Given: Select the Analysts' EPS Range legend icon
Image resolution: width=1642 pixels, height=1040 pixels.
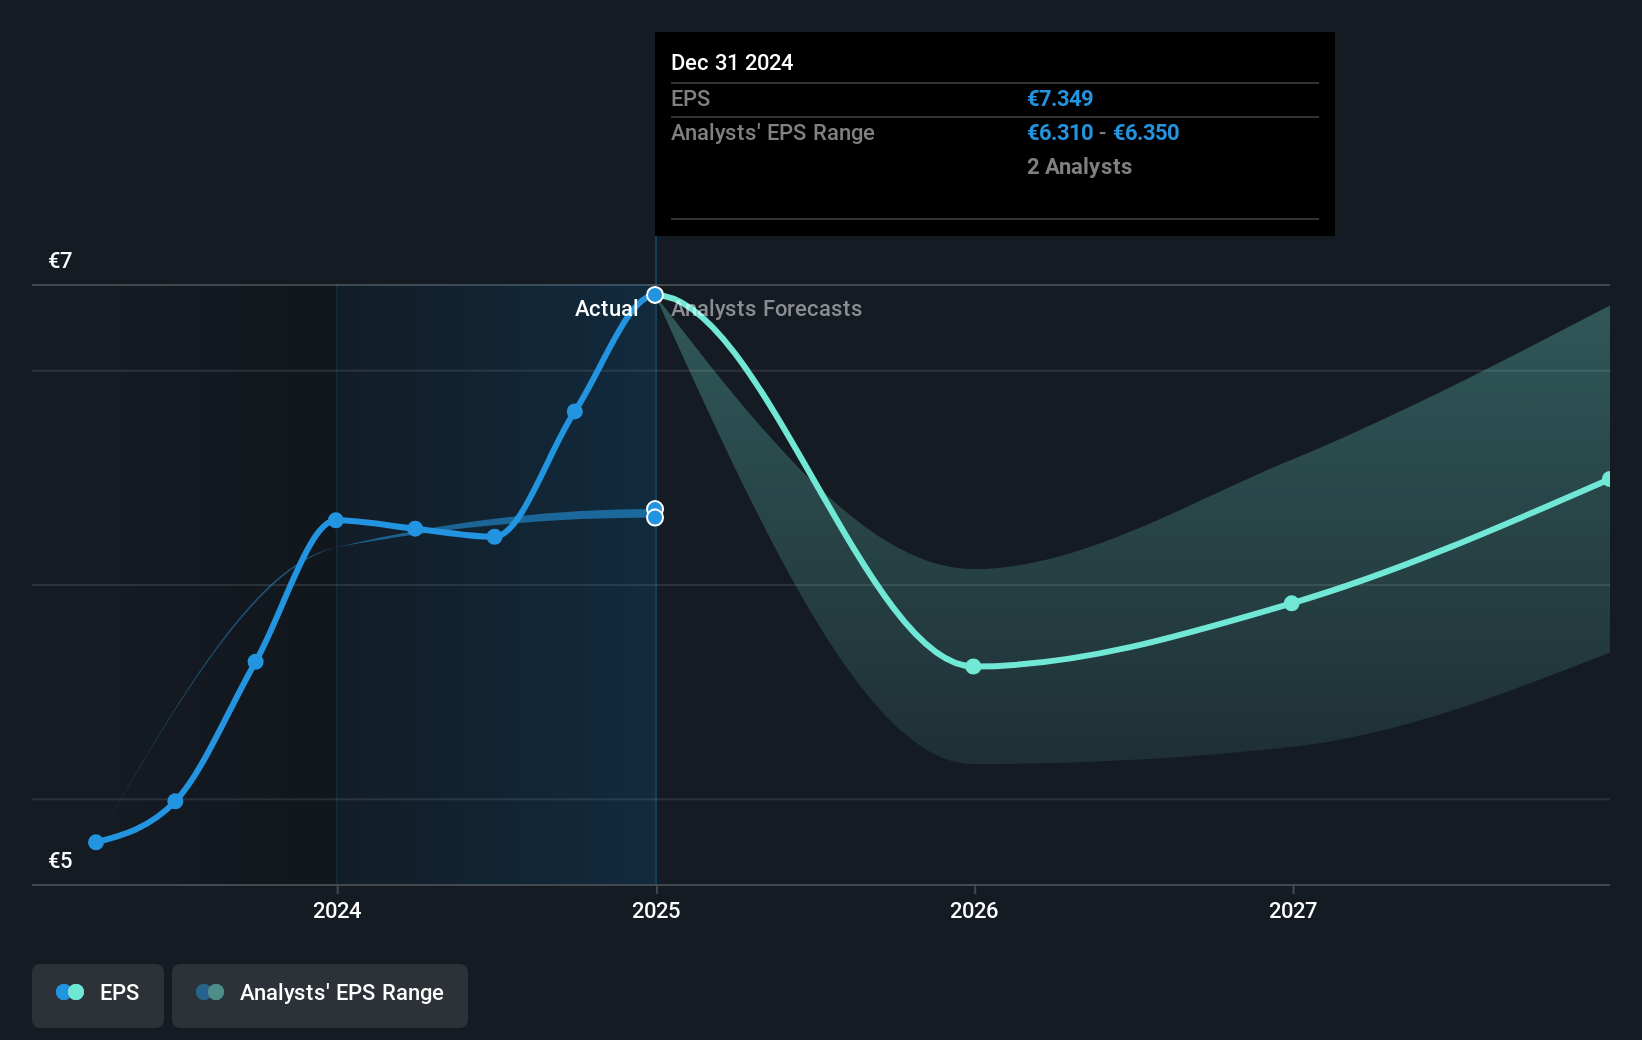Looking at the screenshot, I should coord(210,991).
